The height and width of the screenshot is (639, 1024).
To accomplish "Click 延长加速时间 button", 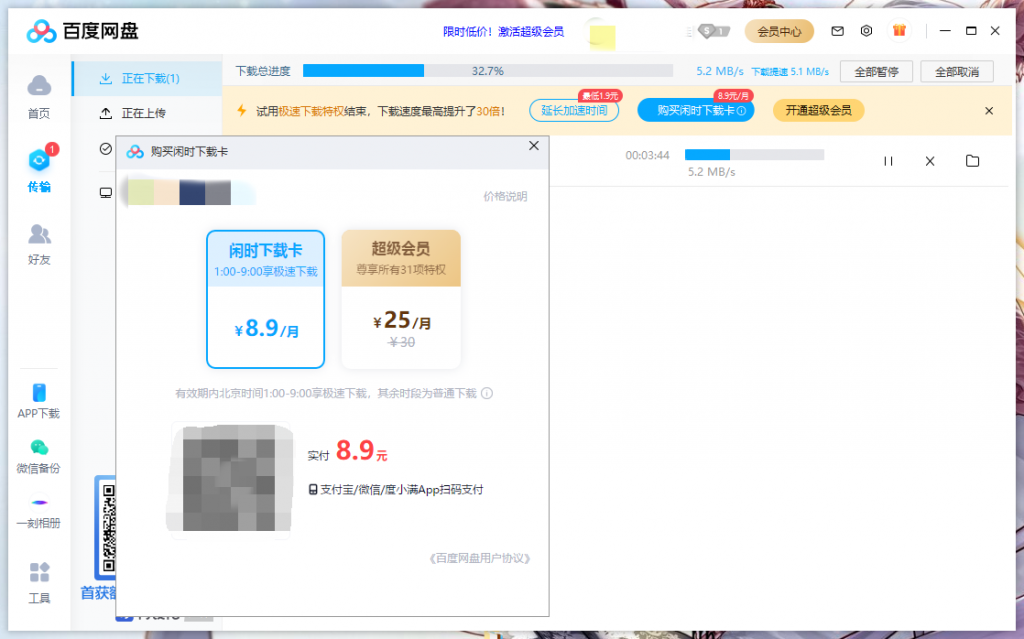I will (574, 110).
